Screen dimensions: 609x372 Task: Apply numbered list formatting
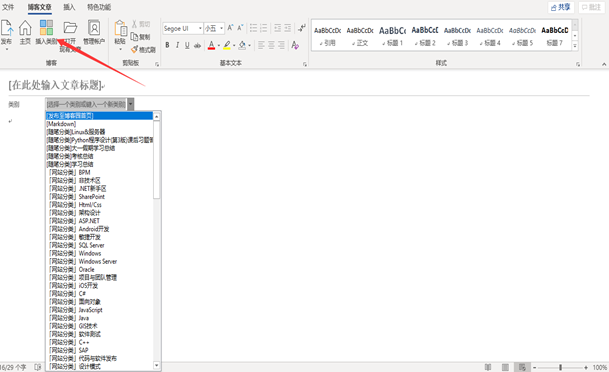(x=264, y=28)
